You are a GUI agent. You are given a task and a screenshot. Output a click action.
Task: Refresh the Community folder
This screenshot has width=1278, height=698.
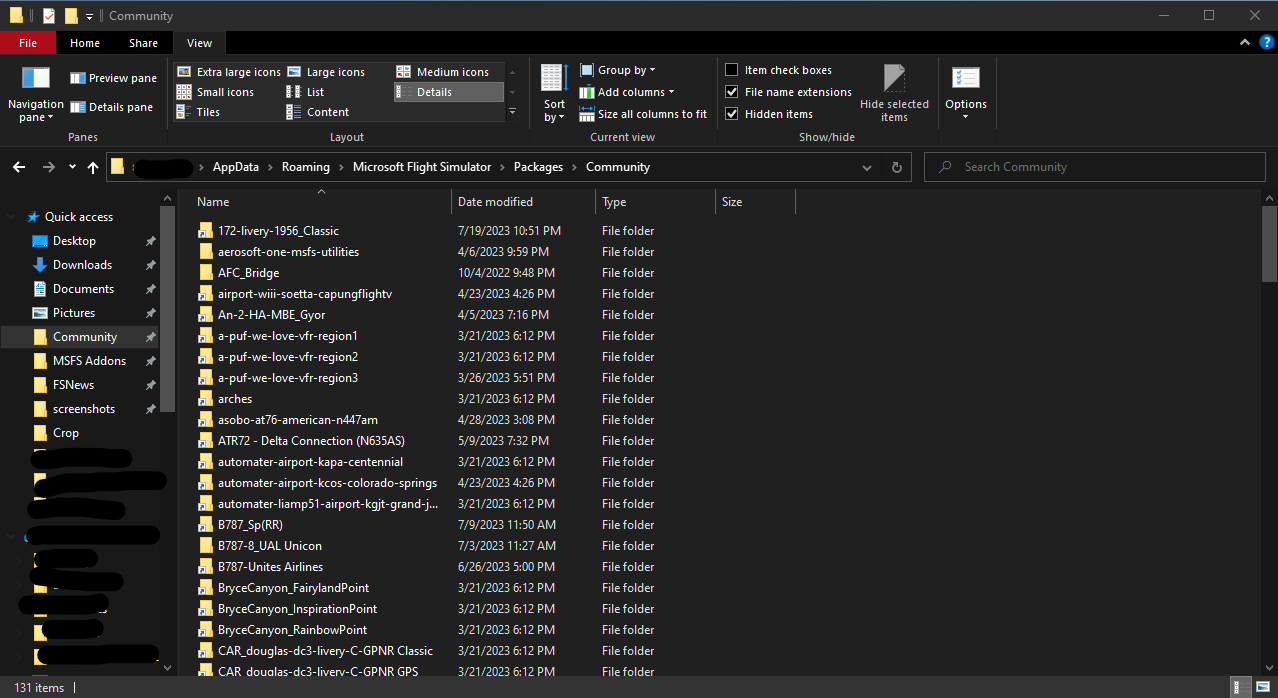click(896, 167)
